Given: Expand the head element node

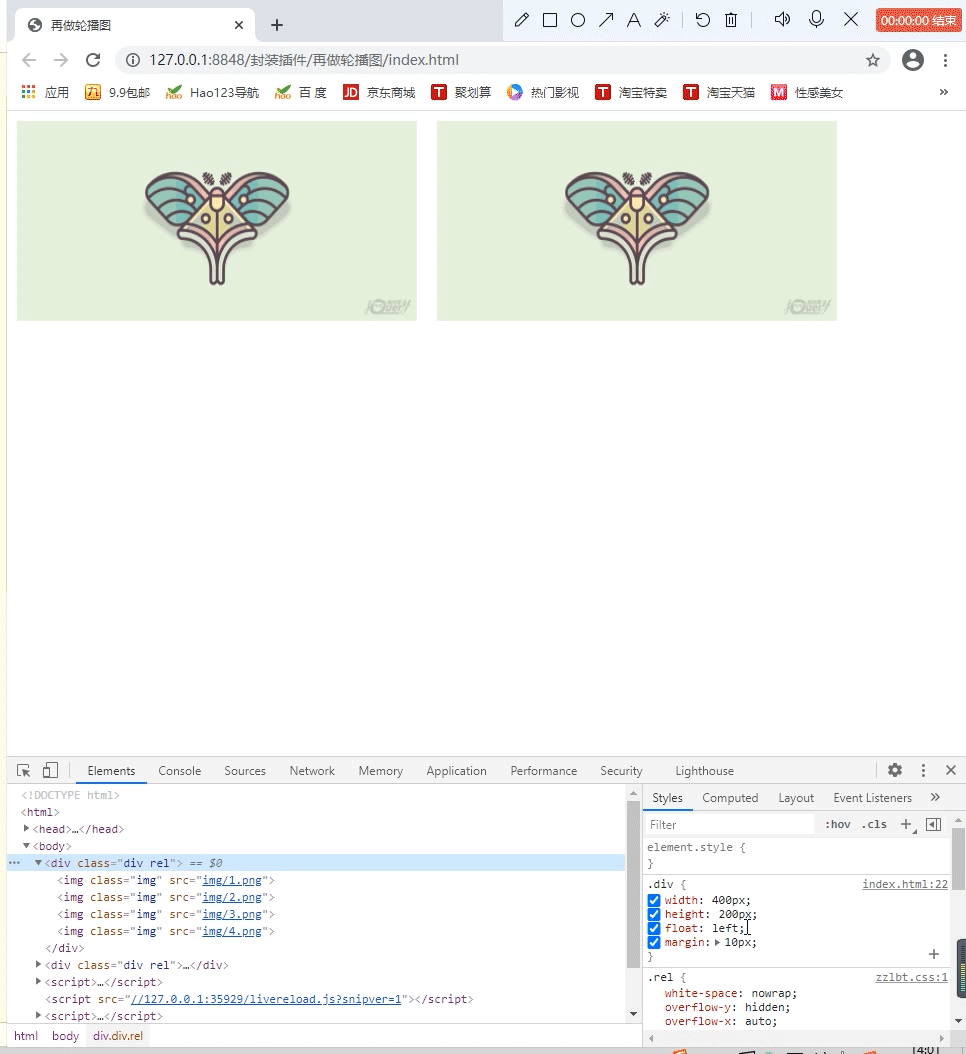Looking at the screenshot, I should tap(26, 829).
